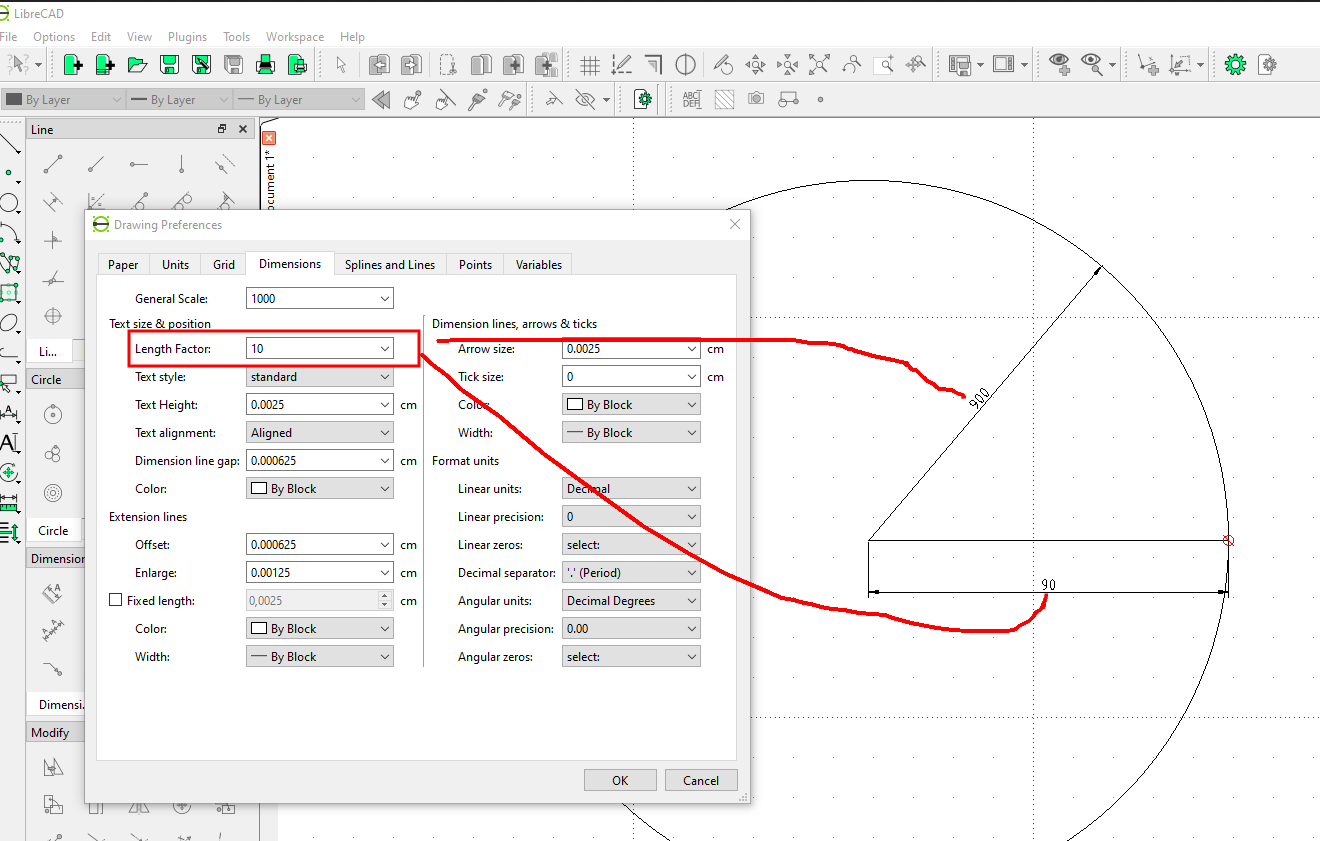The image size is (1320, 841).
Task: Open a file with the folder icon
Action: [137, 65]
